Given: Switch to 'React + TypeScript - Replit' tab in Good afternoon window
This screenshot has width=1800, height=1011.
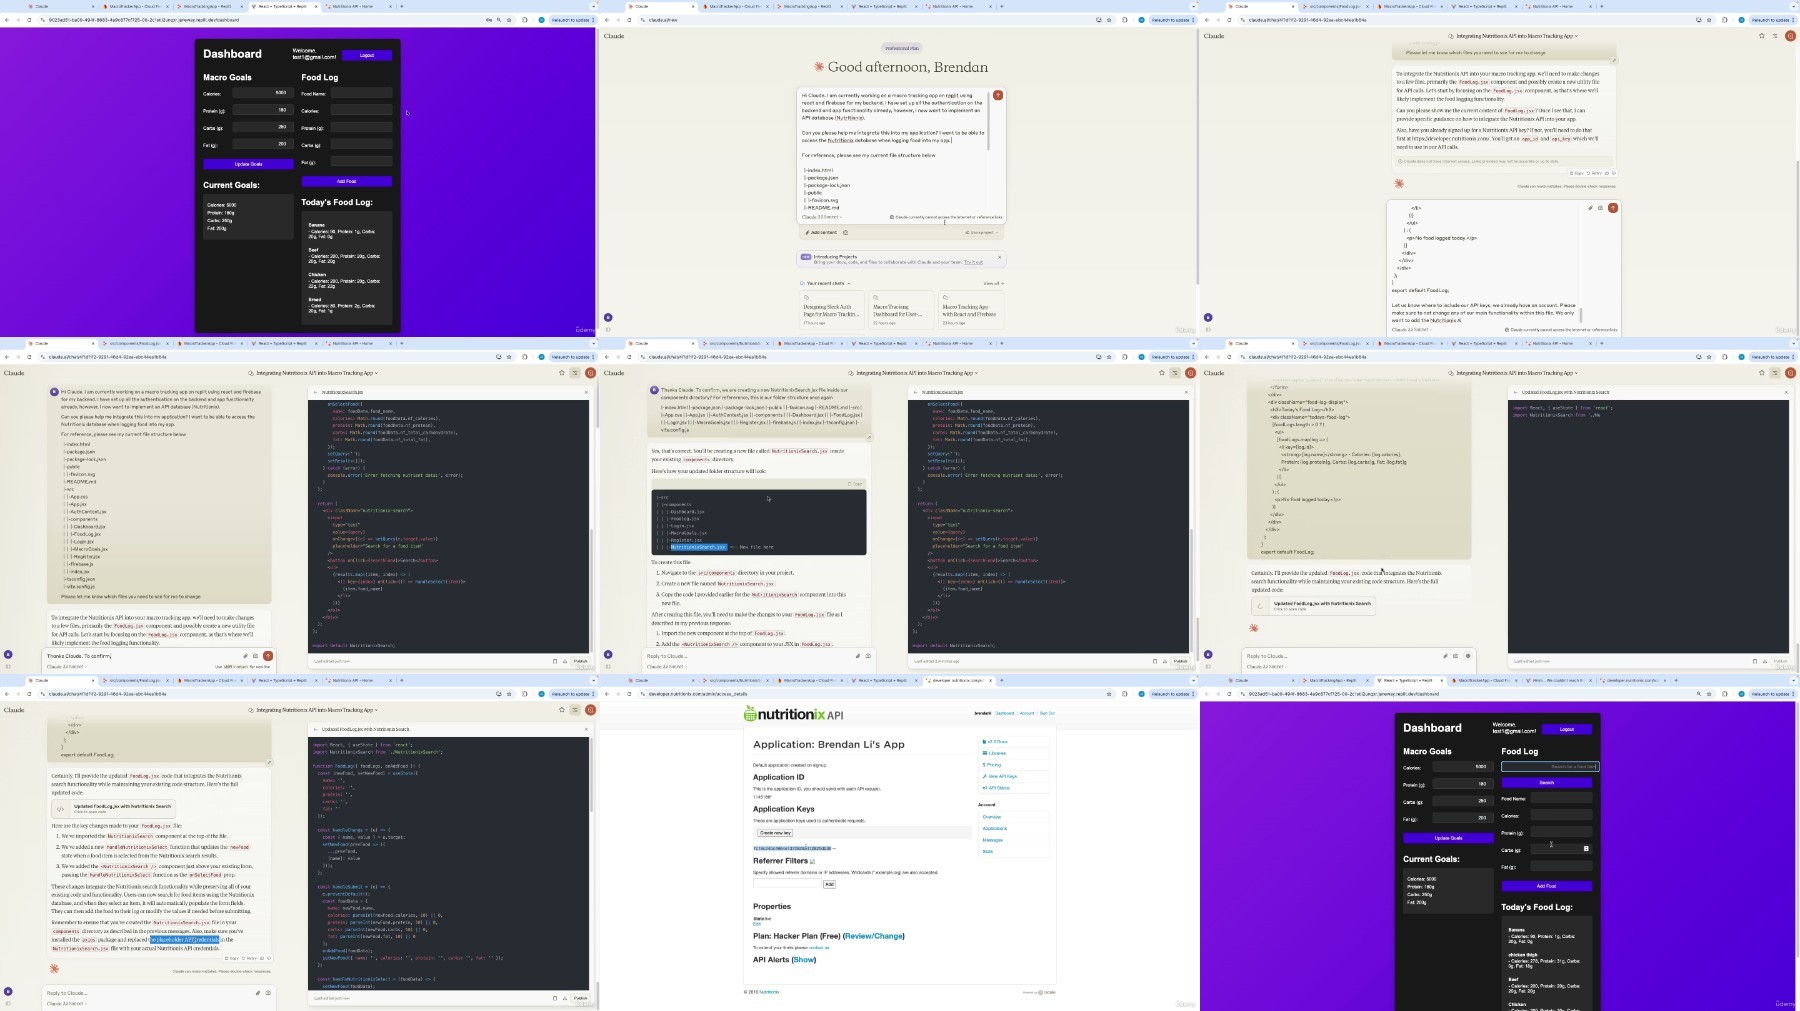Looking at the screenshot, I should [x=883, y=6].
